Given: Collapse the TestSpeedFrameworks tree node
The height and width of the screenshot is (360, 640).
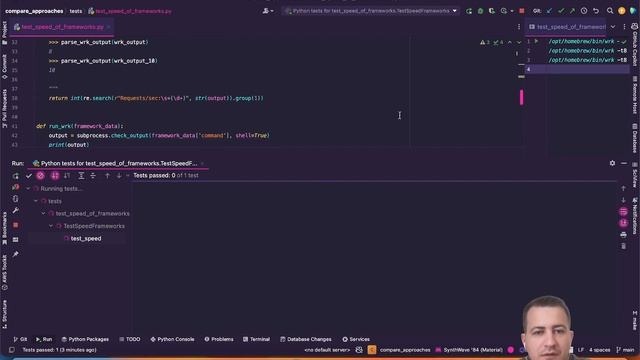Looking at the screenshot, I should pos(51,226).
